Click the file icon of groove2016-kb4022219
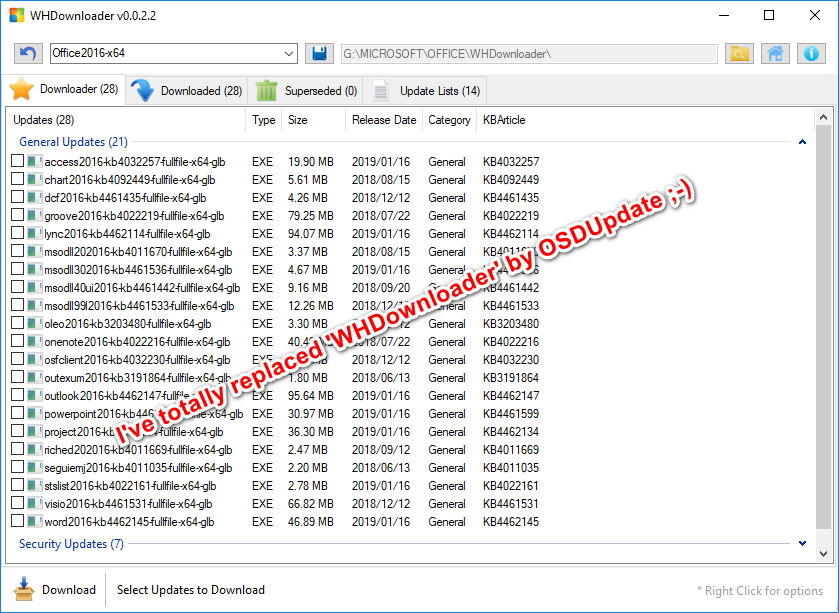839x613 pixels. pos(35,215)
